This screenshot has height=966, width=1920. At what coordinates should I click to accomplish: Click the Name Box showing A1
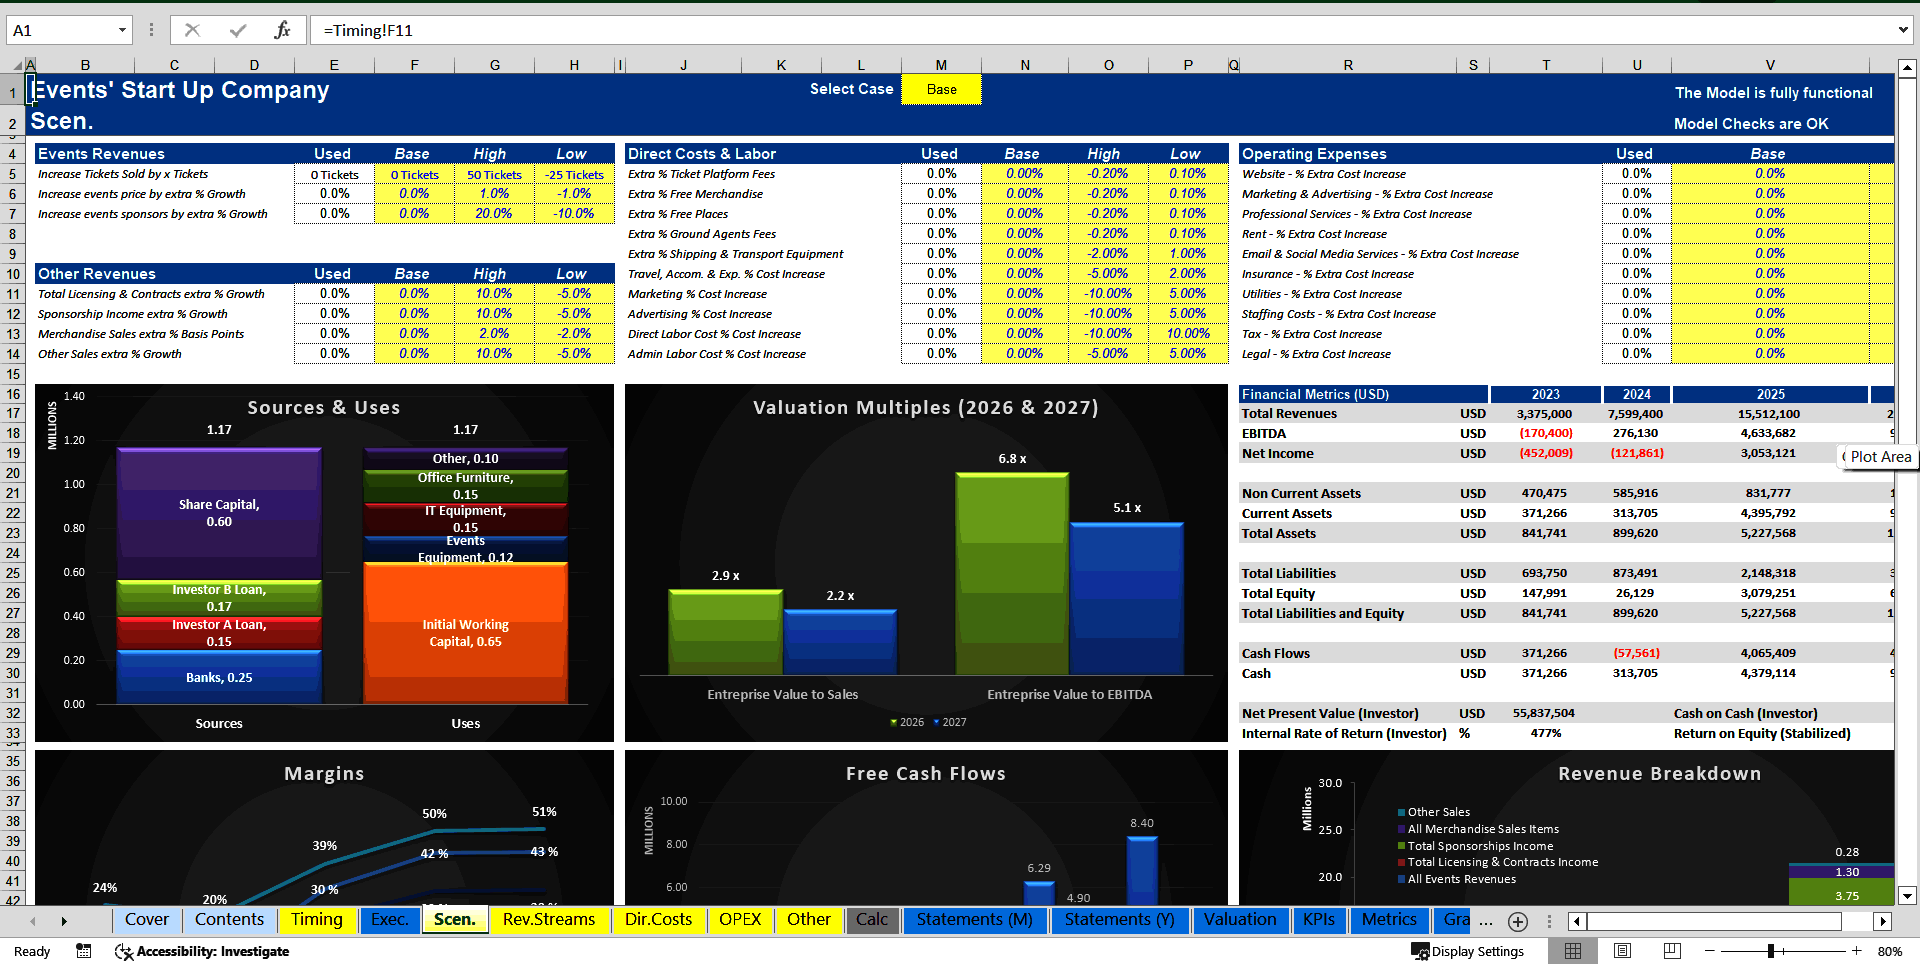pyautogui.click(x=60, y=30)
